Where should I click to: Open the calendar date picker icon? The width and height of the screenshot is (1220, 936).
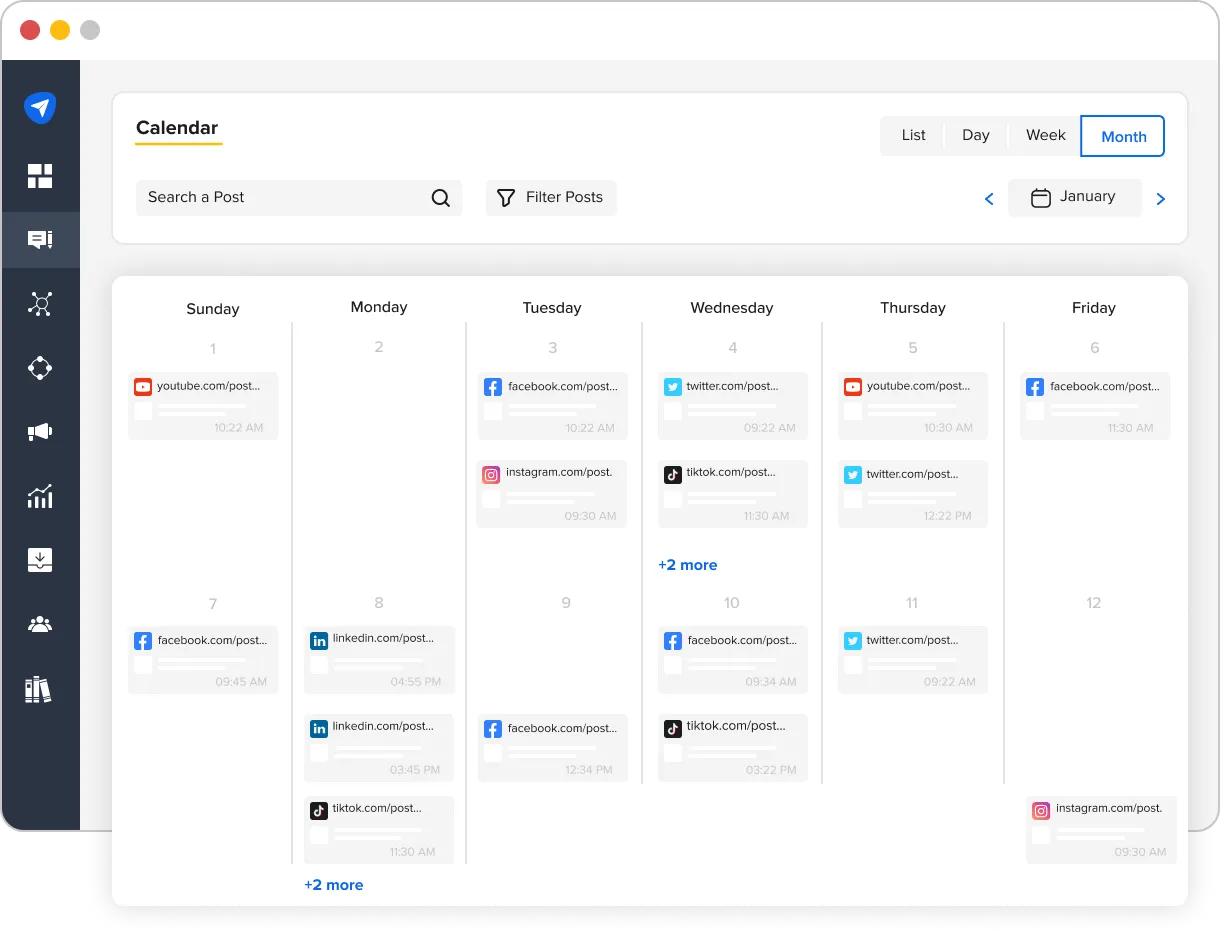[1042, 198]
